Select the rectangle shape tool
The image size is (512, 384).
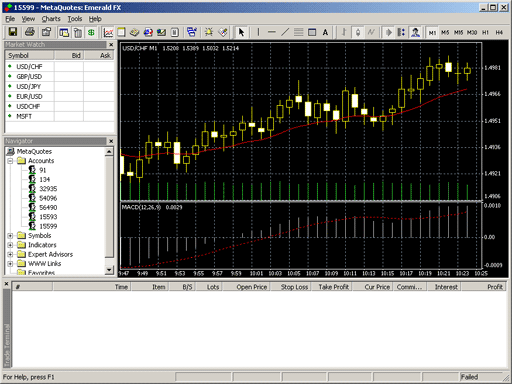312,32
